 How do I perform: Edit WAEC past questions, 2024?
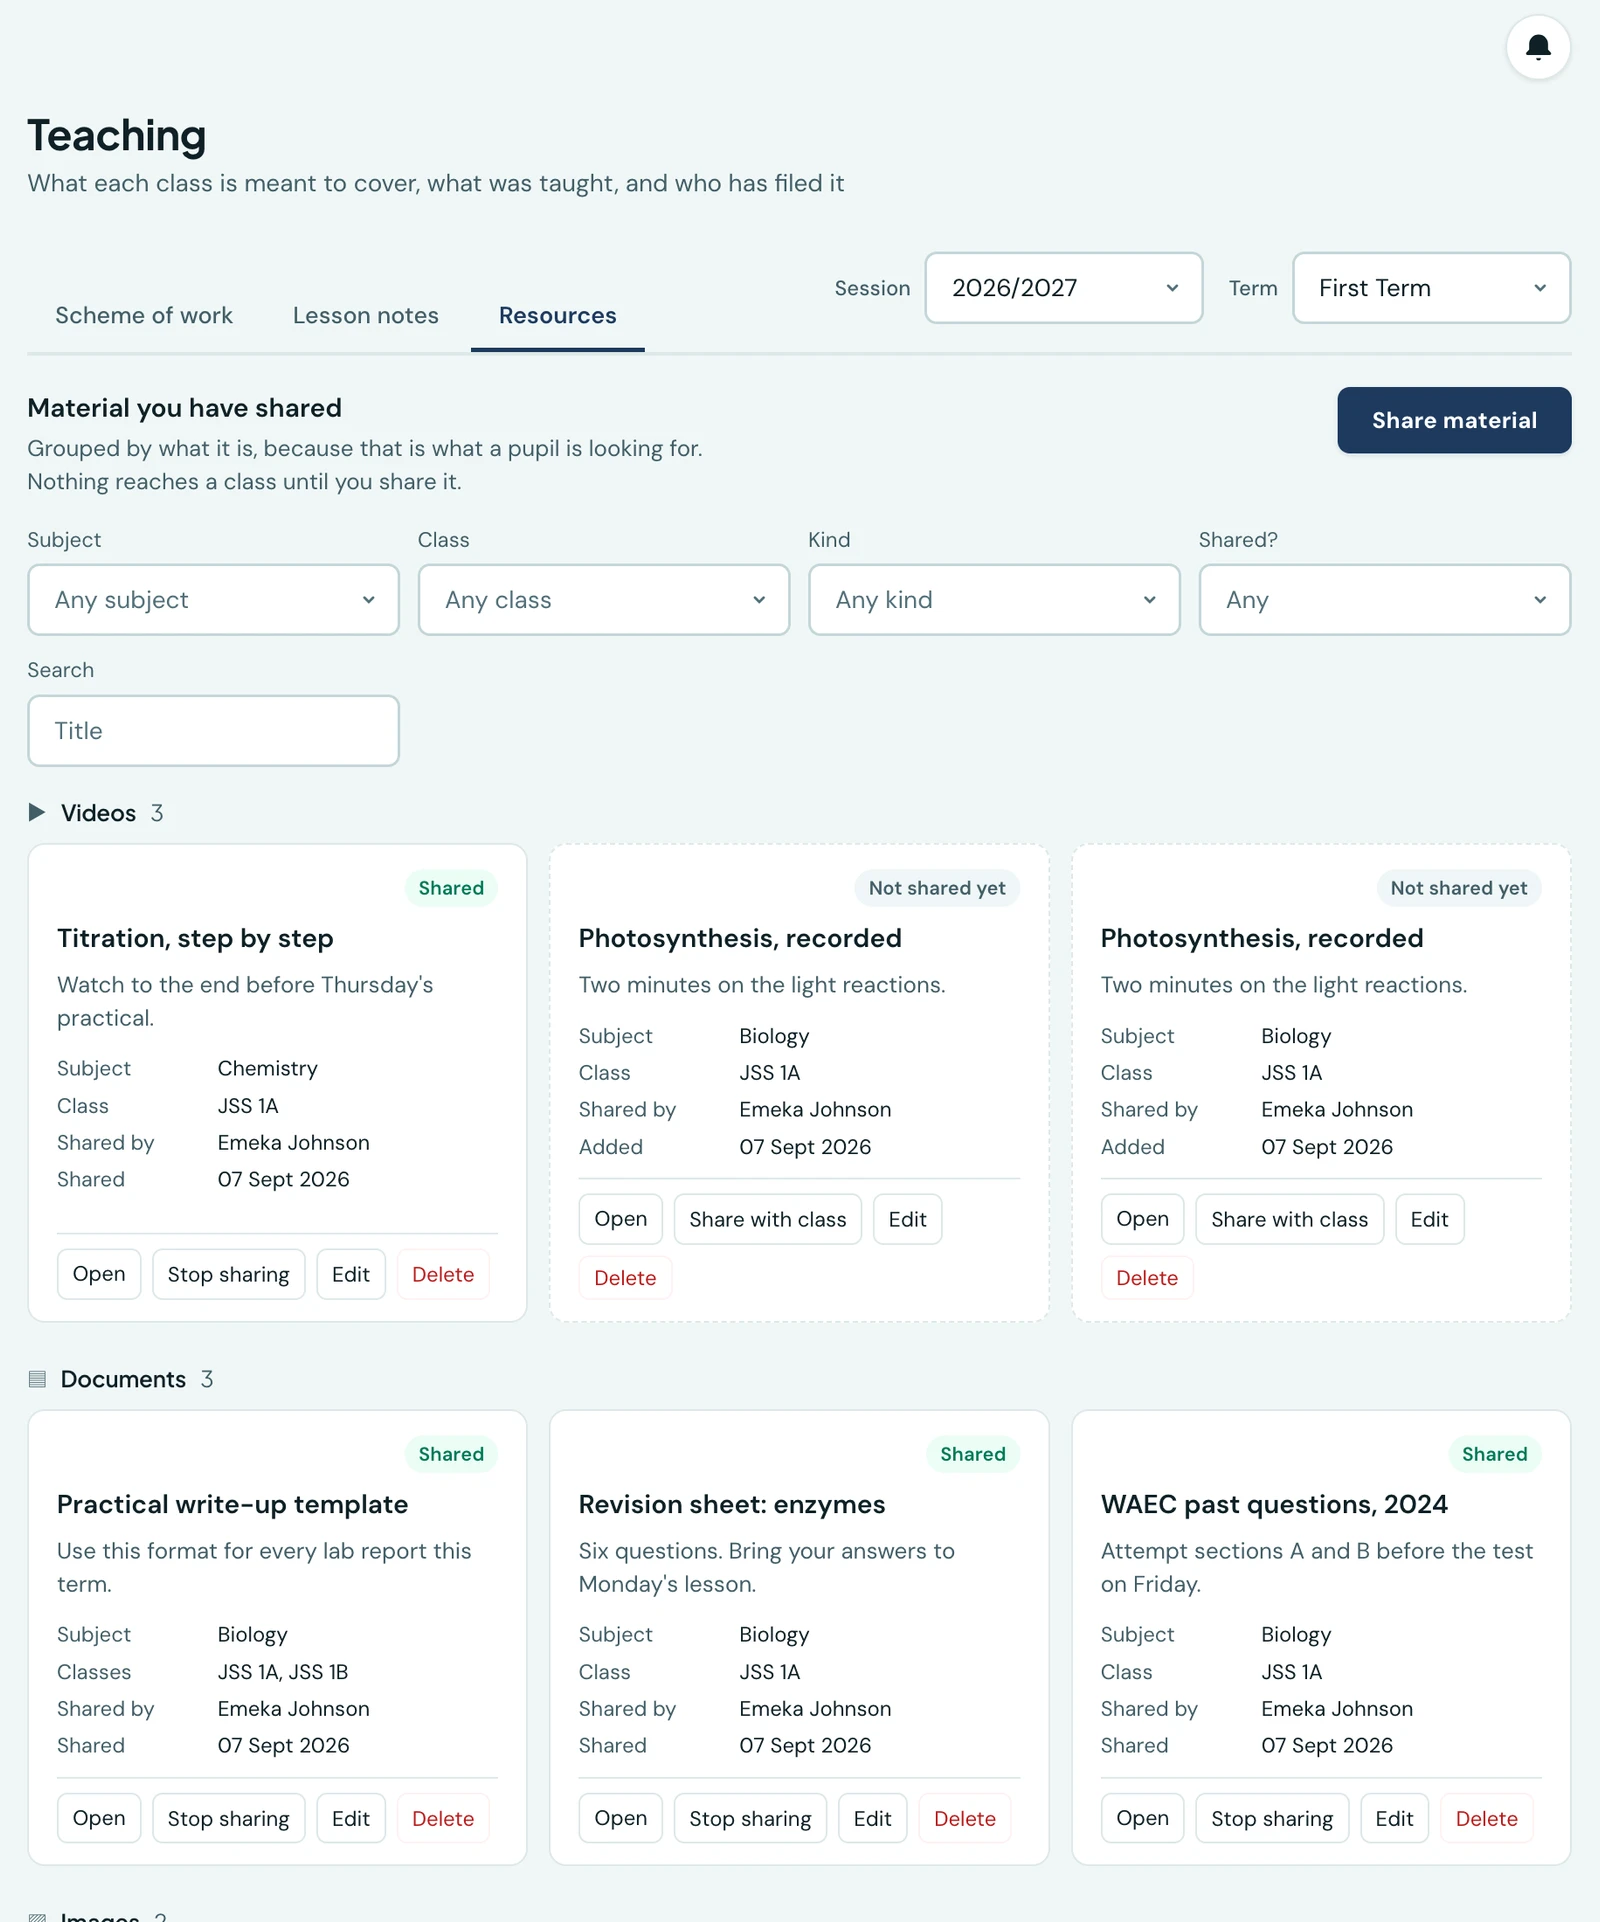(x=1395, y=1818)
